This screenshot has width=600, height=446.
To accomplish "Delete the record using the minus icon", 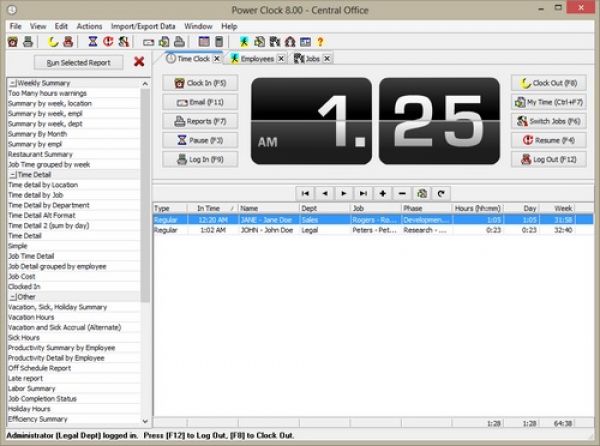I will click(402, 192).
